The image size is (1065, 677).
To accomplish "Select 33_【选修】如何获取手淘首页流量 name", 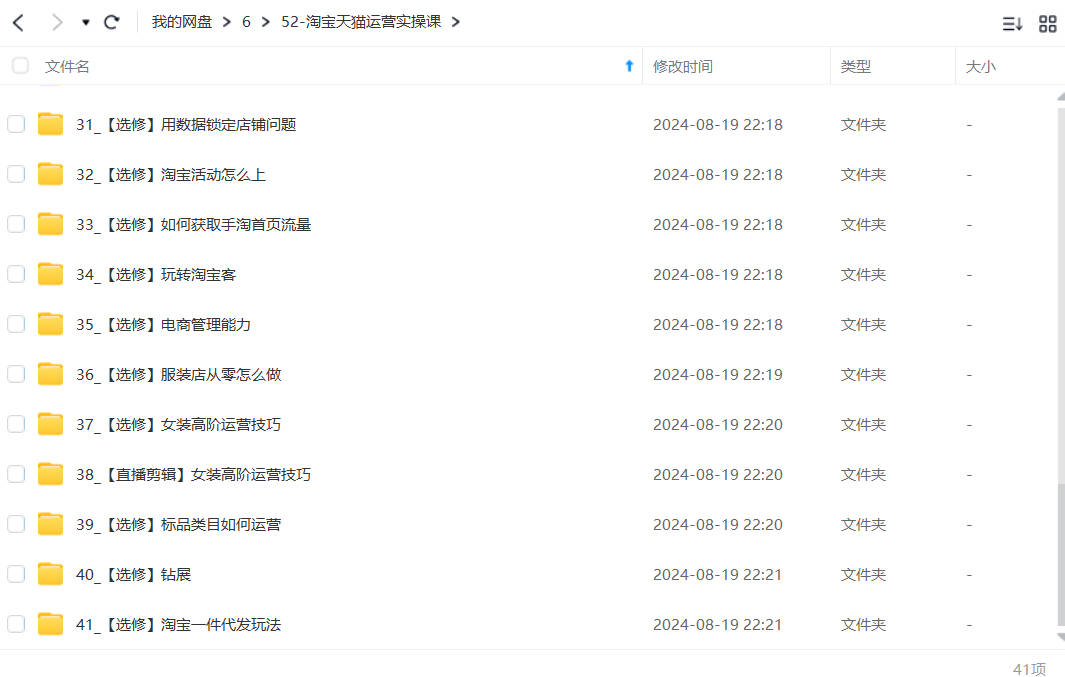I will point(194,225).
